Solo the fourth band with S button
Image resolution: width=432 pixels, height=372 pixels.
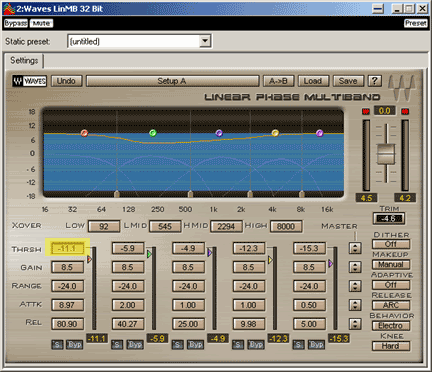coord(238,344)
